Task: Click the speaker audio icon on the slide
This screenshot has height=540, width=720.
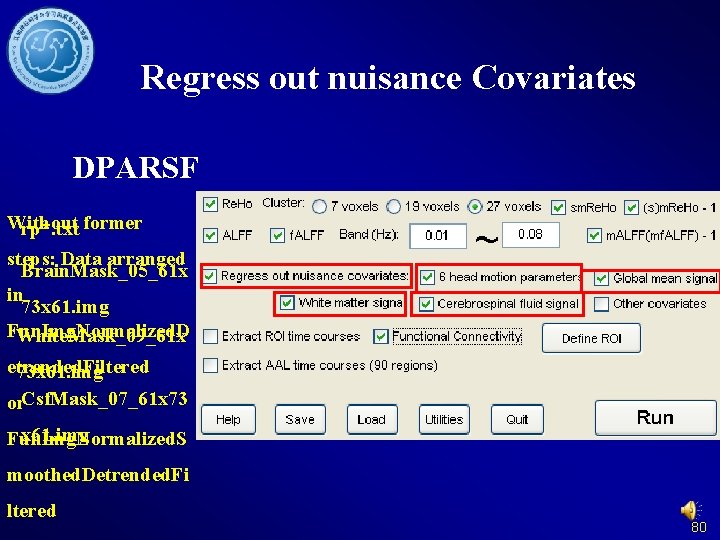Action: [x=691, y=511]
